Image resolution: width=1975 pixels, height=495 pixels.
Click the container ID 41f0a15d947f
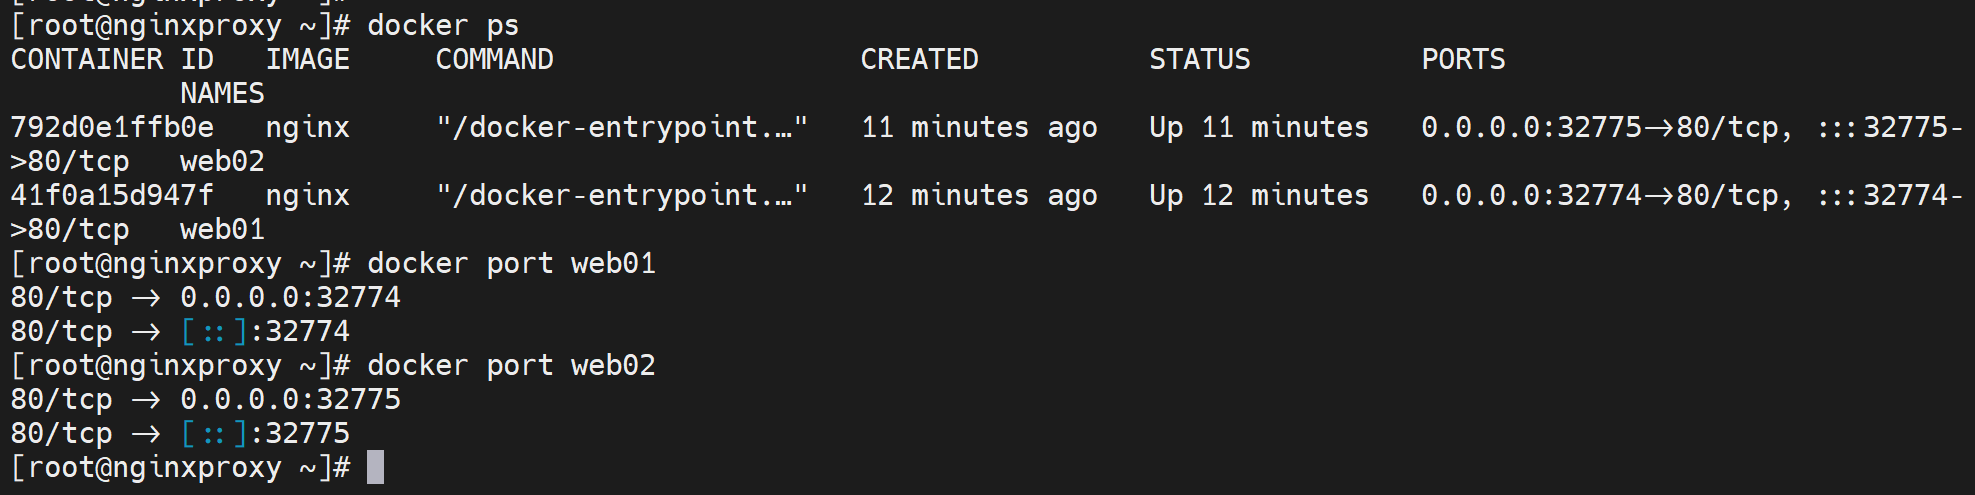pos(112,195)
